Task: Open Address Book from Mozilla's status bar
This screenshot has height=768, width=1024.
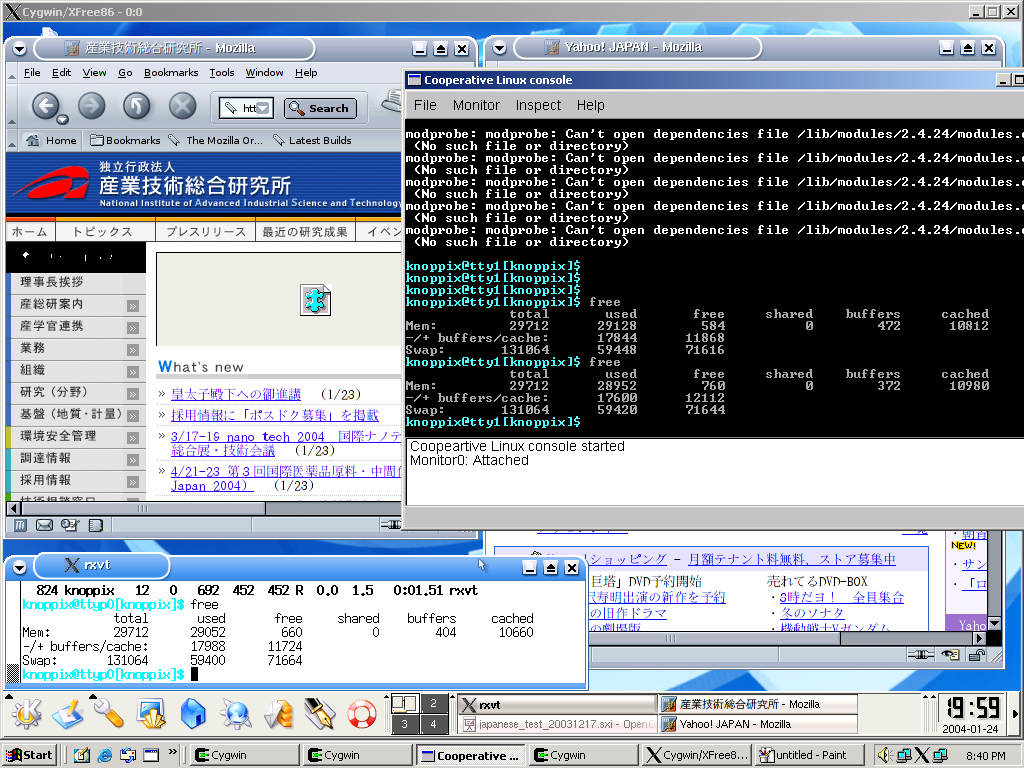Action: pyautogui.click(x=95, y=525)
